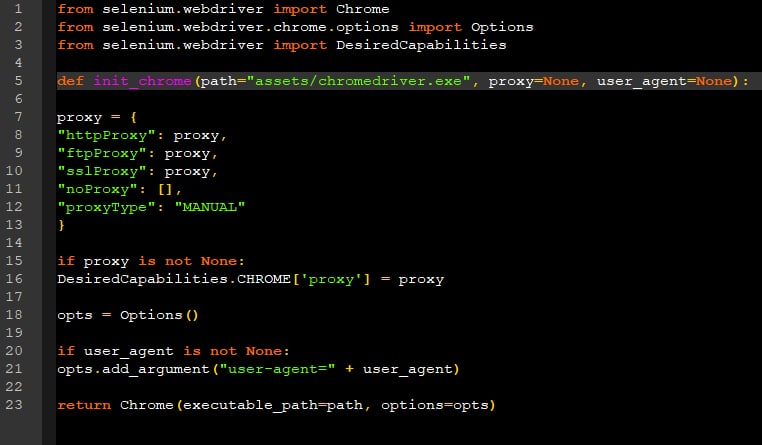This screenshot has height=445, width=762.
Task: Click line number 18 in the gutter
Action: [14, 315]
